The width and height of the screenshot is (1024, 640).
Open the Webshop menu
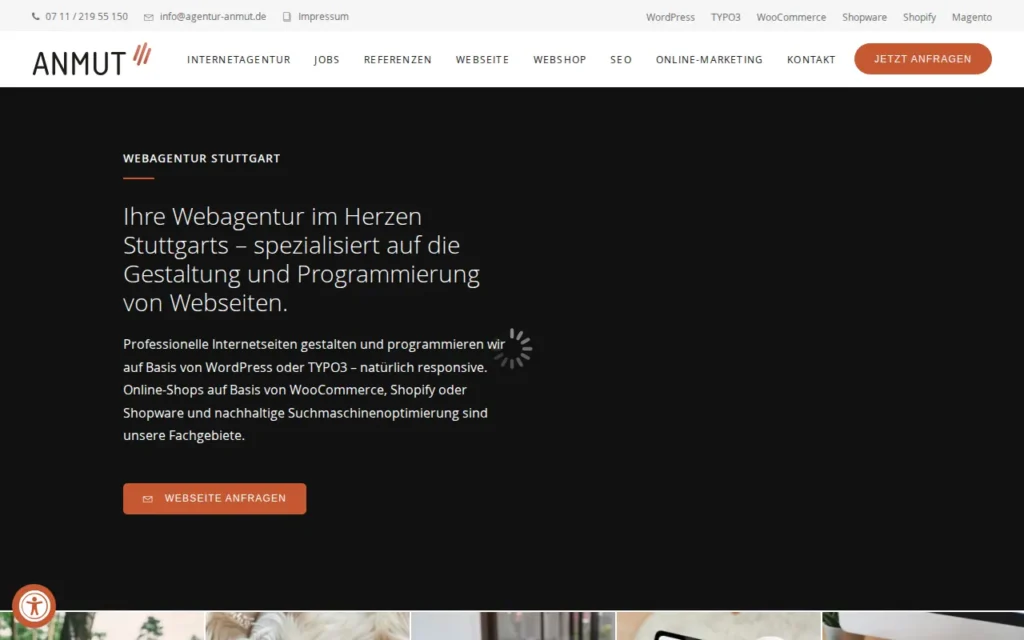click(x=560, y=59)
